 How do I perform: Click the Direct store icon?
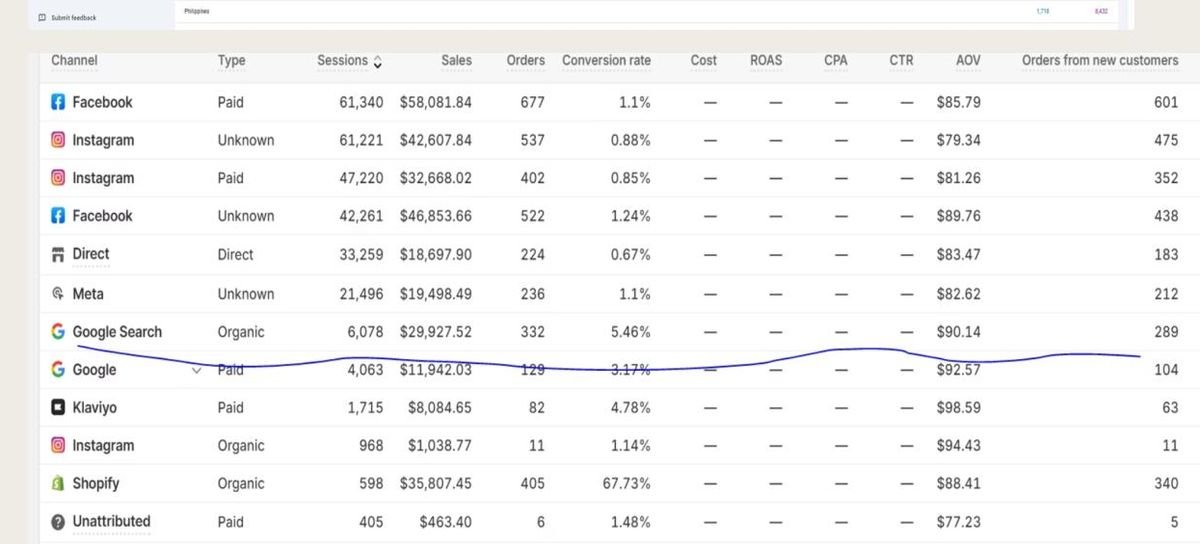tap(58, 254)
